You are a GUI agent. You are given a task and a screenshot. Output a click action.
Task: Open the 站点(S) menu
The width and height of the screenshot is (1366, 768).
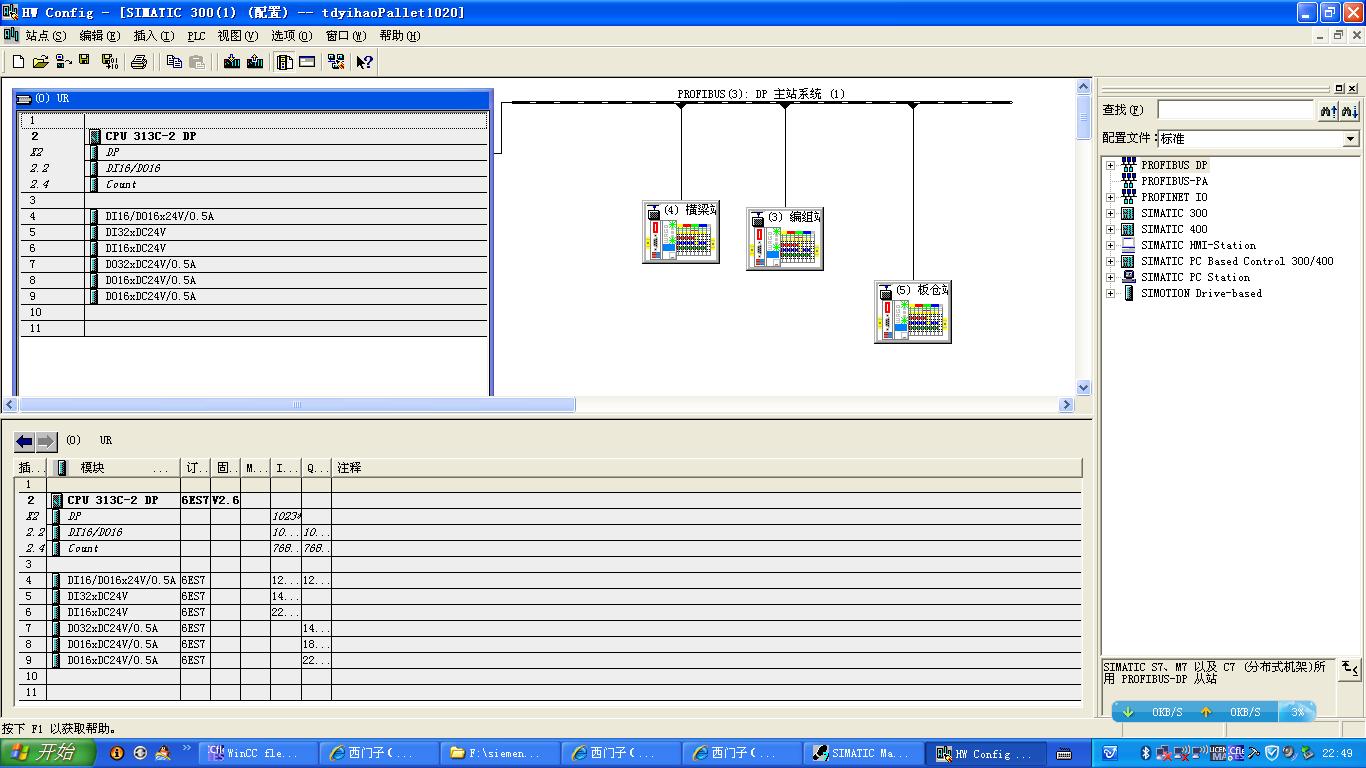pyautogui.click(x=46, y=36)
